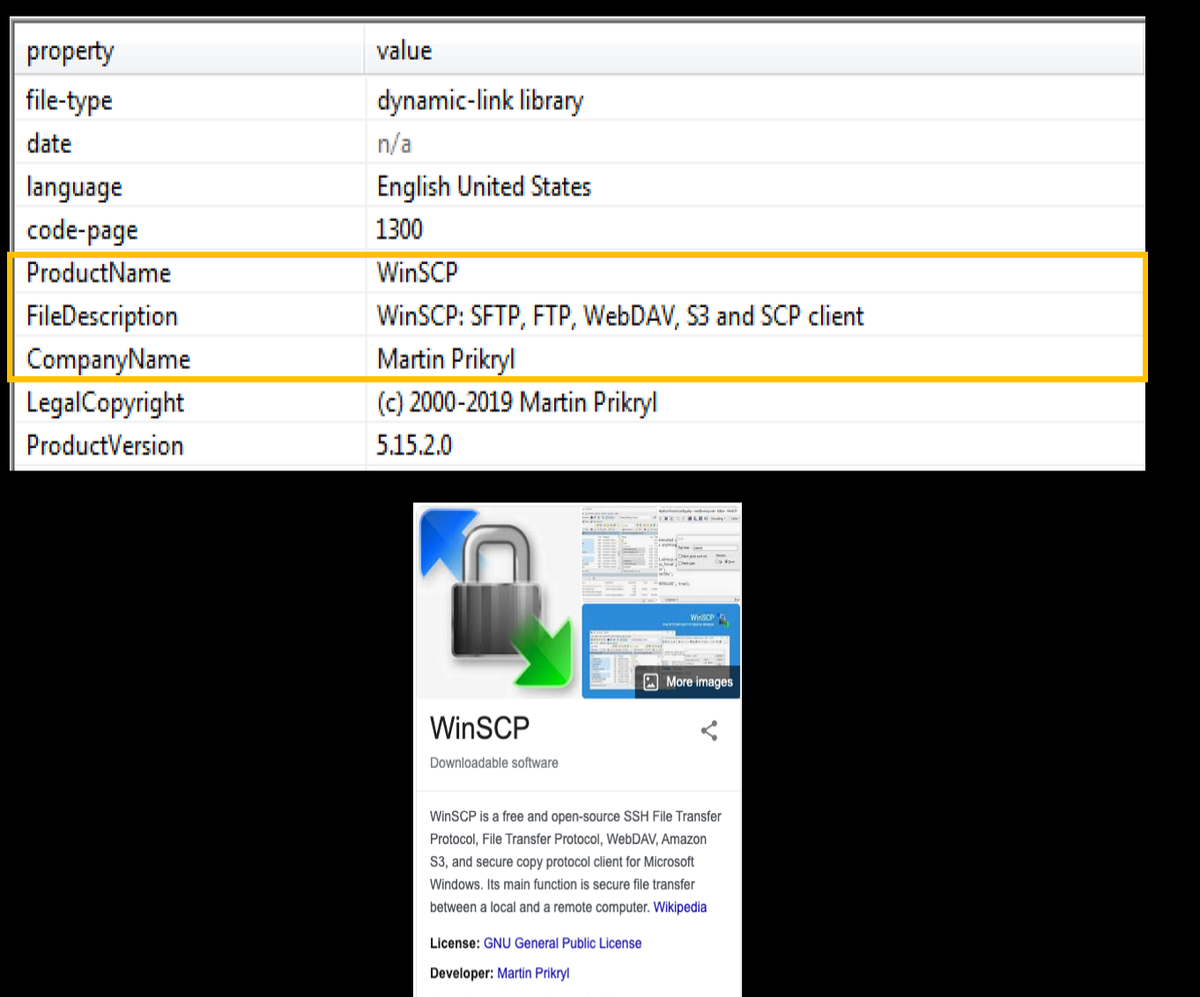Click the 'value' column header
This screenshot has width=1200, height=997.
pyautogui.click(x=755, y=50)
